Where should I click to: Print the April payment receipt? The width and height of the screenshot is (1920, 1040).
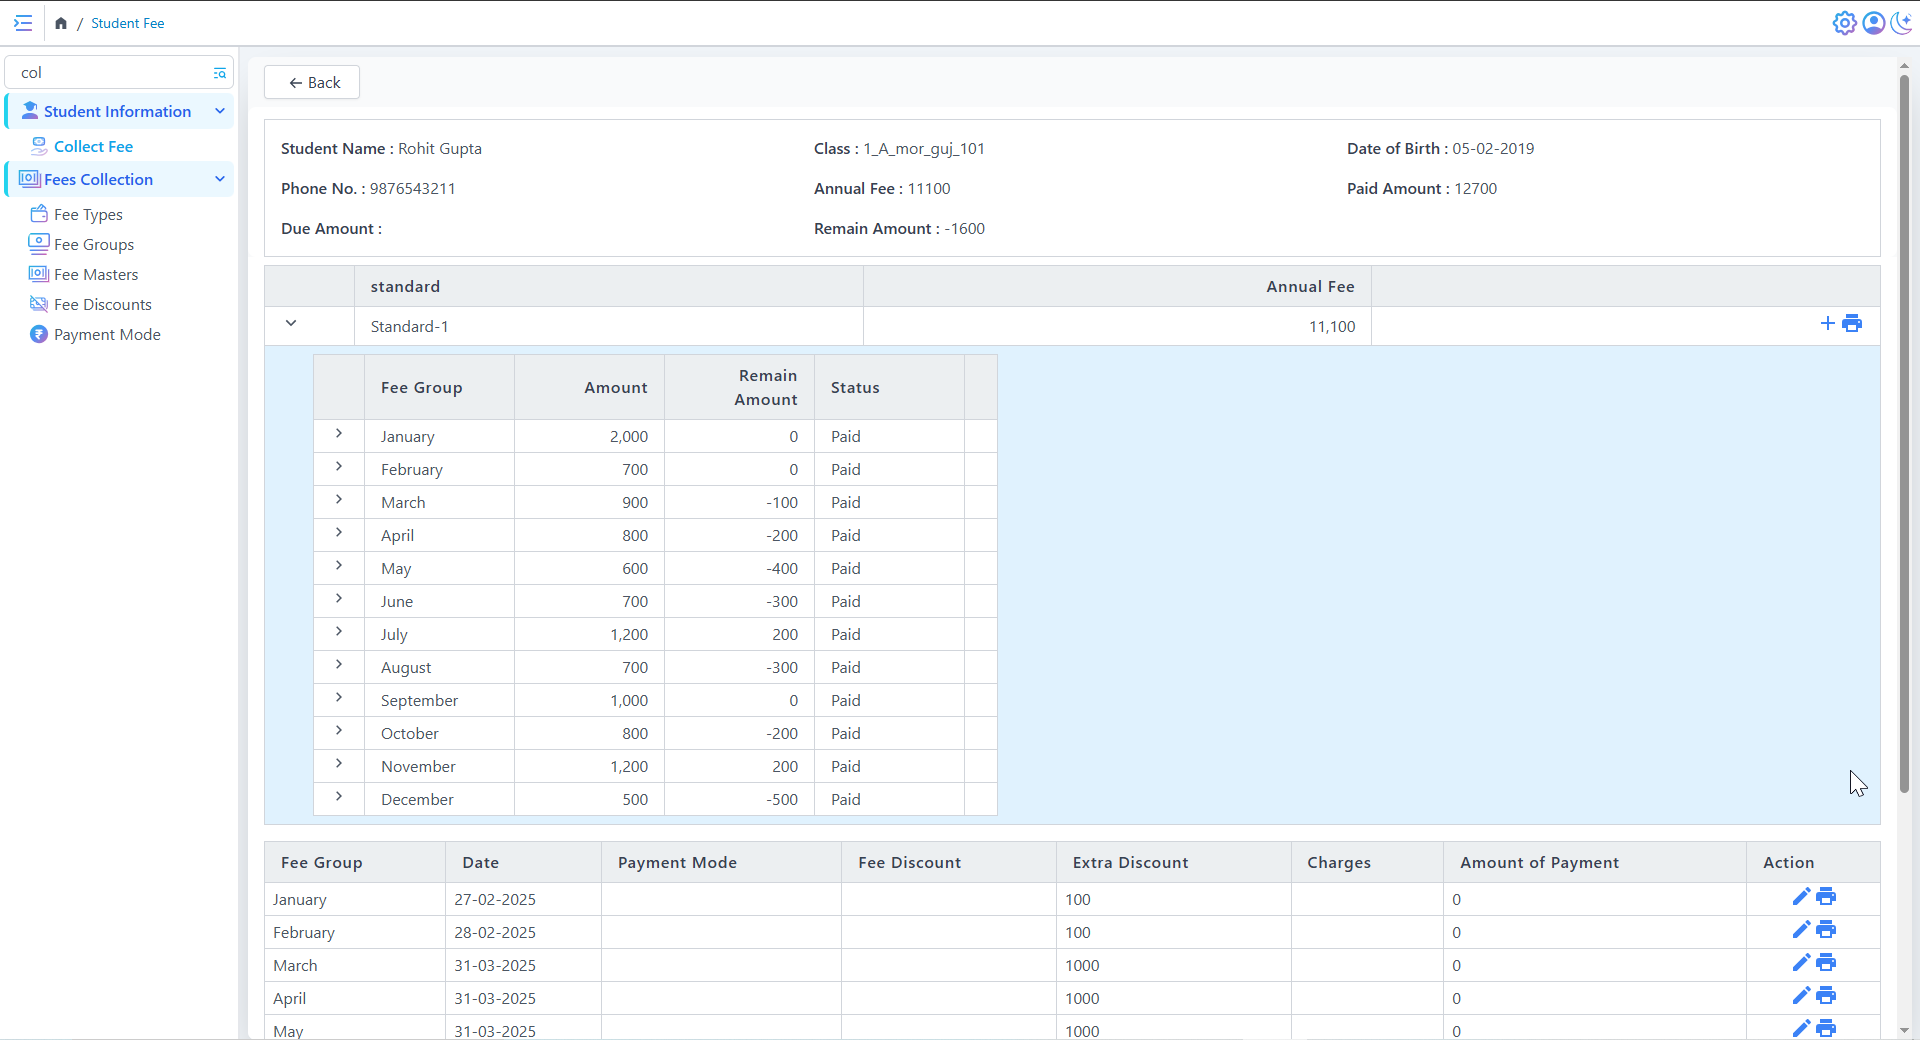click(1826, 996)
